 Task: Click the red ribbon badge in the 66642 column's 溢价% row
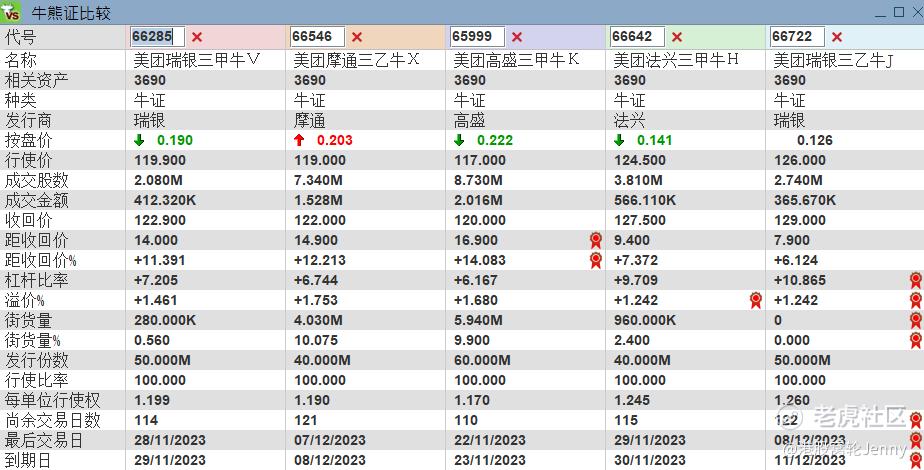pyautogui.click(x=755, y=300)
